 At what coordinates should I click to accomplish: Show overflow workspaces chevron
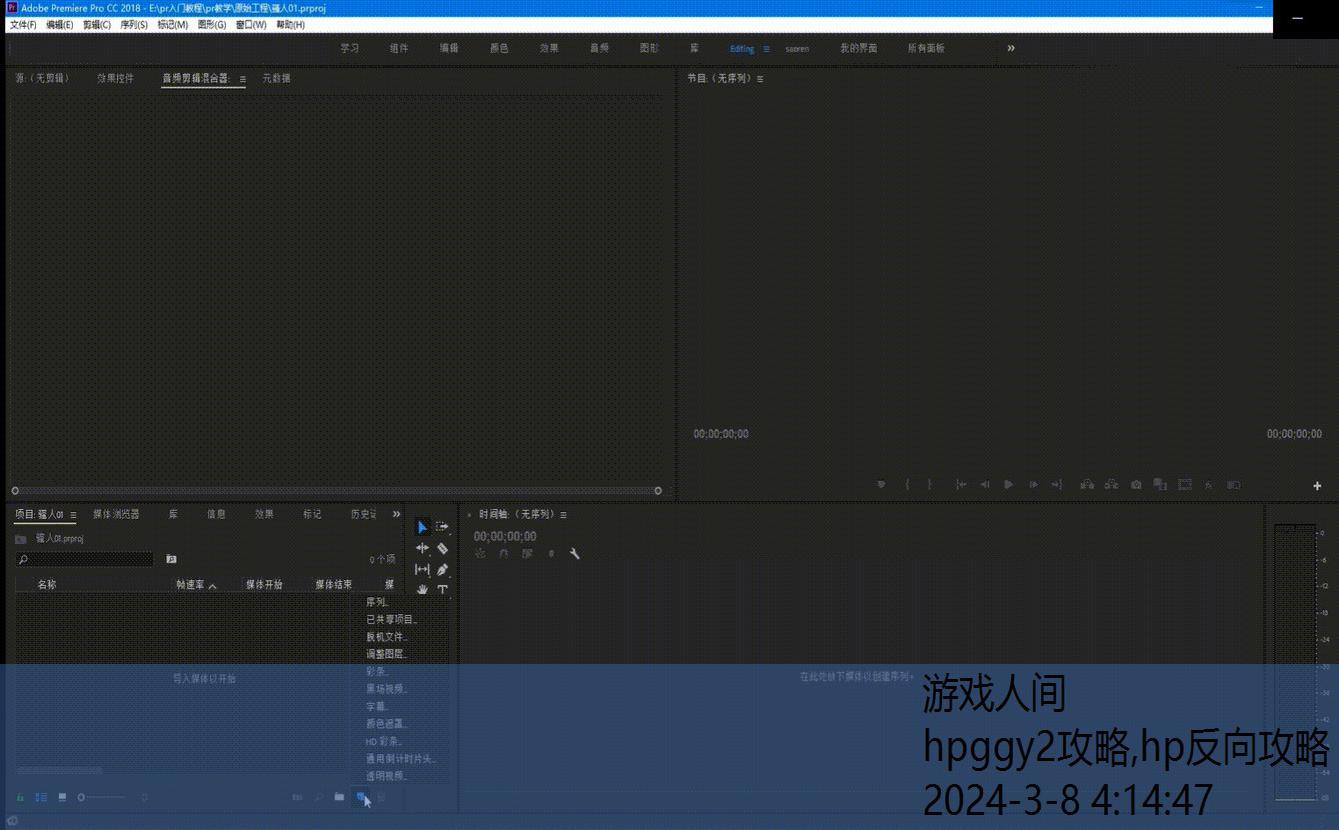coord(1011,48)
